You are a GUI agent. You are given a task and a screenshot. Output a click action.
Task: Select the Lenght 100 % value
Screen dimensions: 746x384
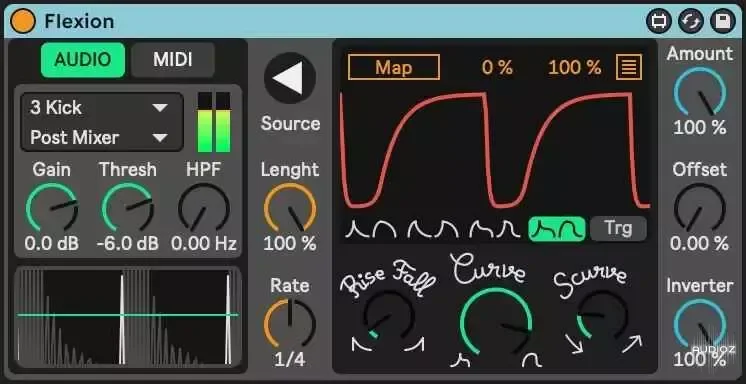(x=290, y=244)
